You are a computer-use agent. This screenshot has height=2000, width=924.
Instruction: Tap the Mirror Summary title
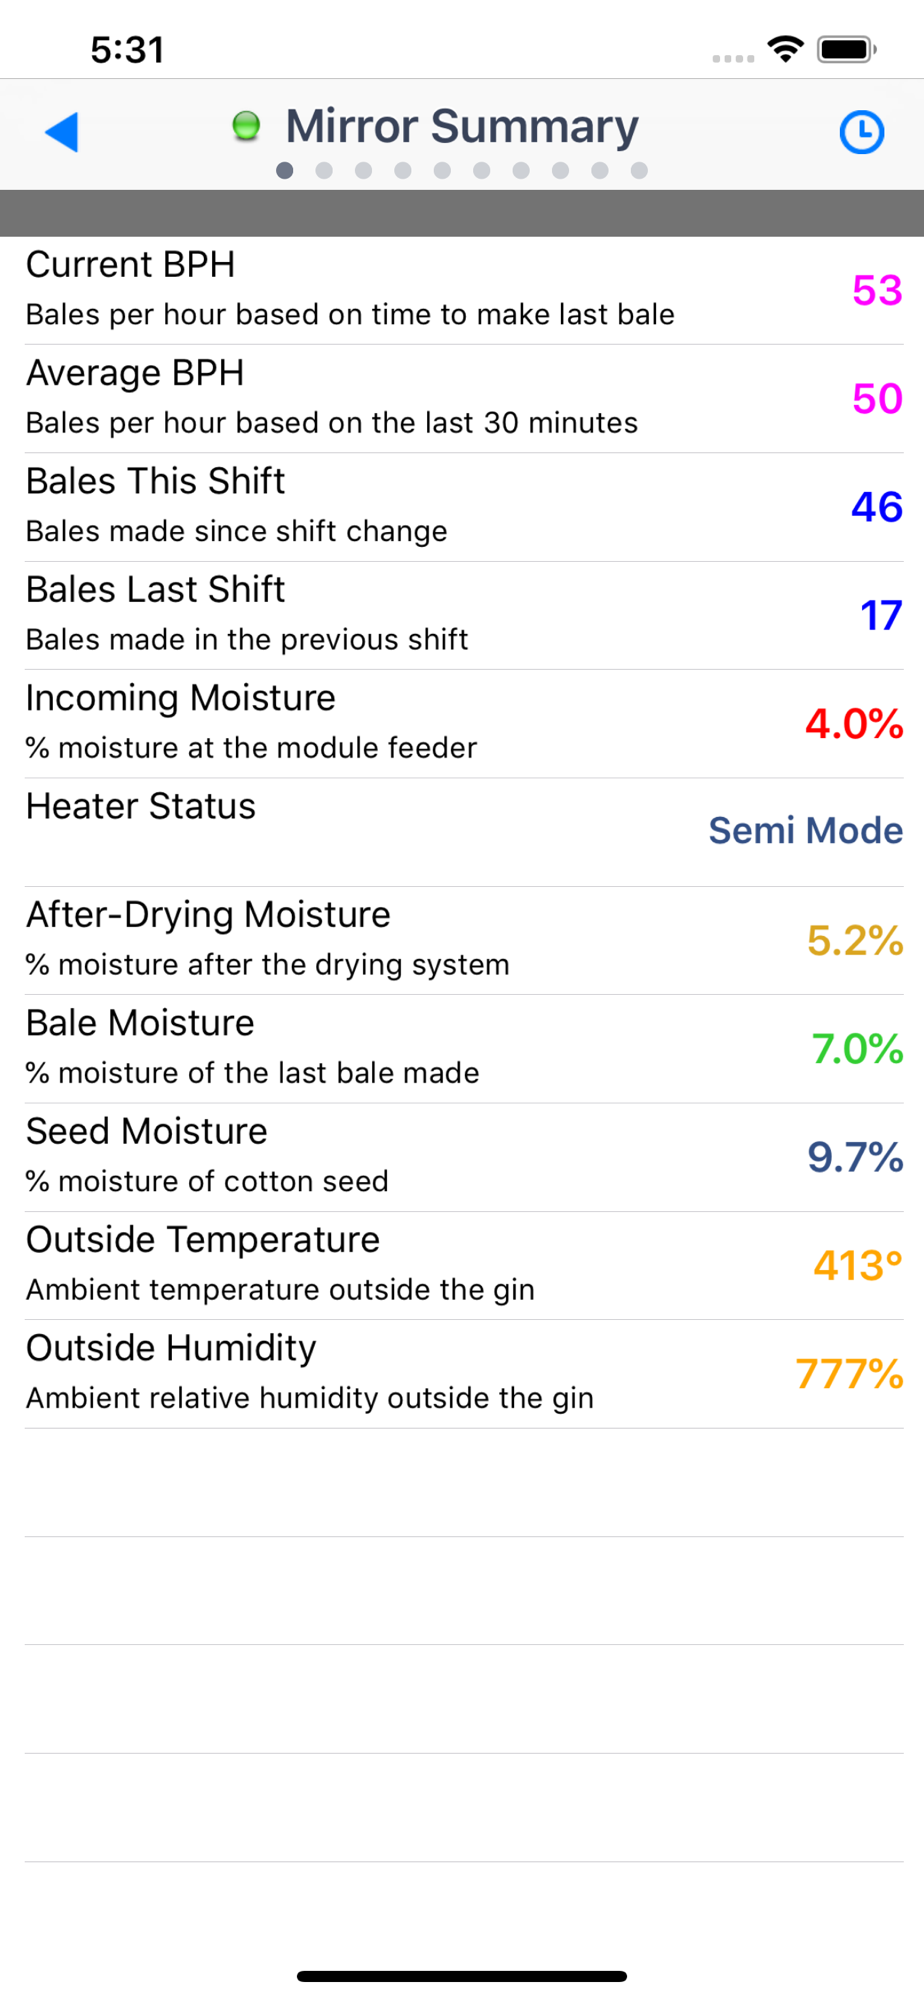click(462, 126)
